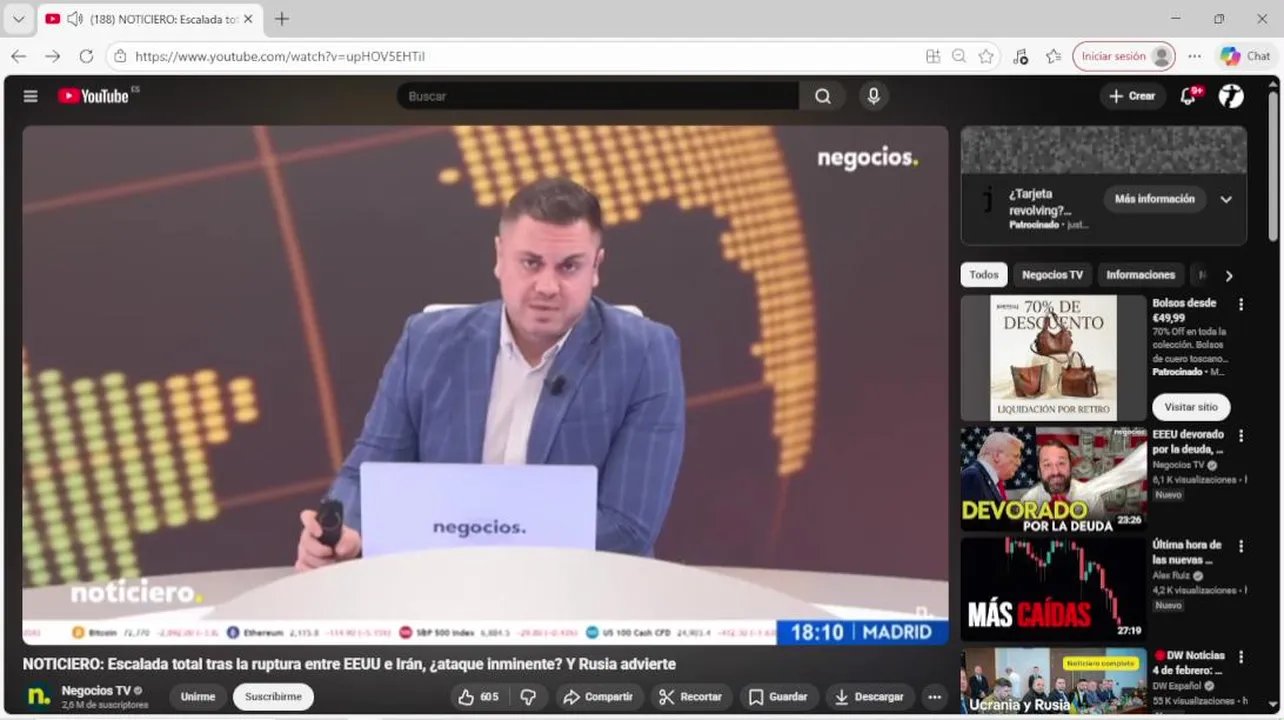Open the browser settings ellipsis menu
1284x720 pixels.
[1194, 56]
